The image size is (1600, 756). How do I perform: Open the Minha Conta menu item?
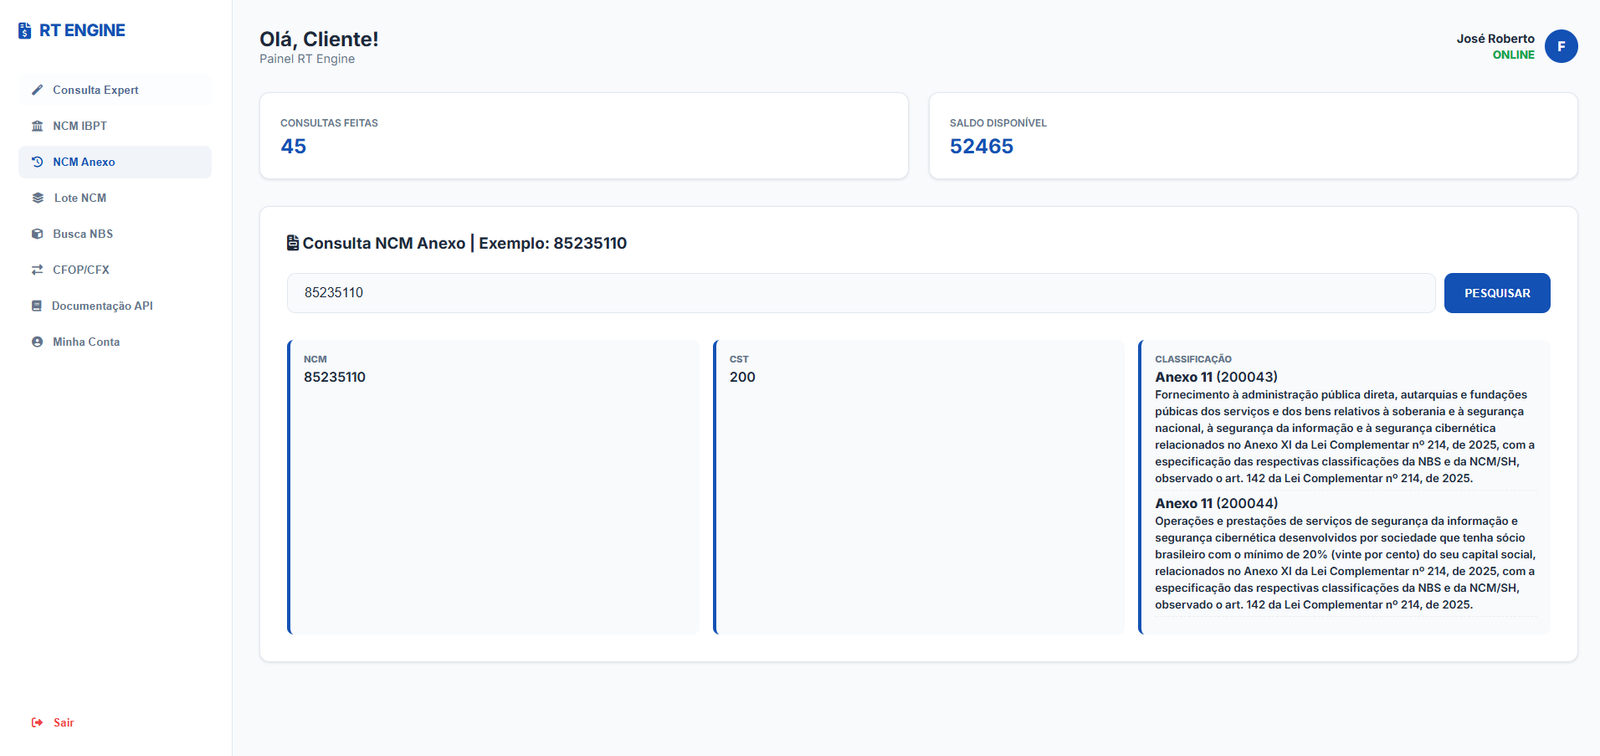(86, 342)
